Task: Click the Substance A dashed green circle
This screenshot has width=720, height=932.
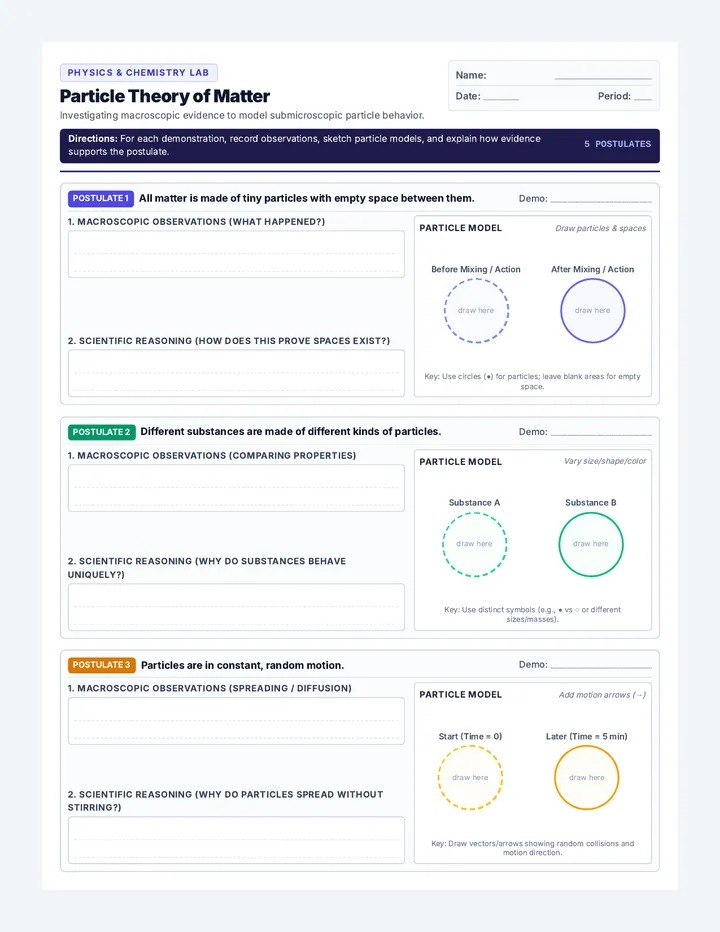Action: click(x=474, y=544)
